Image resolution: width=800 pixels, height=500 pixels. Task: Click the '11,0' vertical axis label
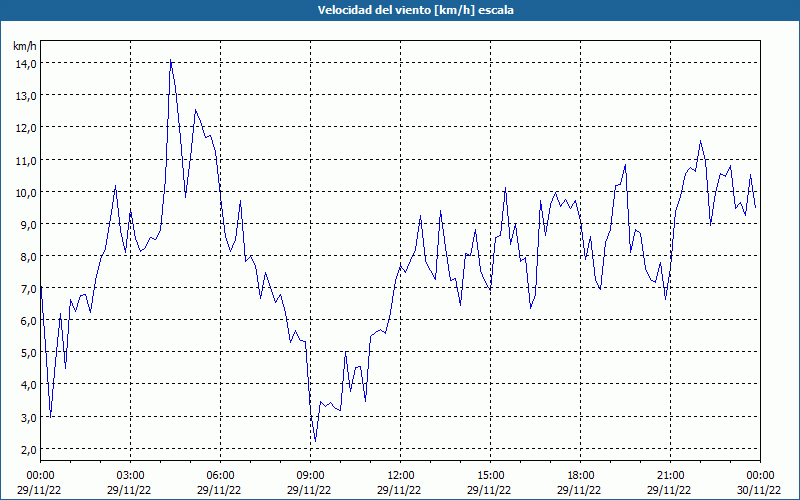(26, 160)
